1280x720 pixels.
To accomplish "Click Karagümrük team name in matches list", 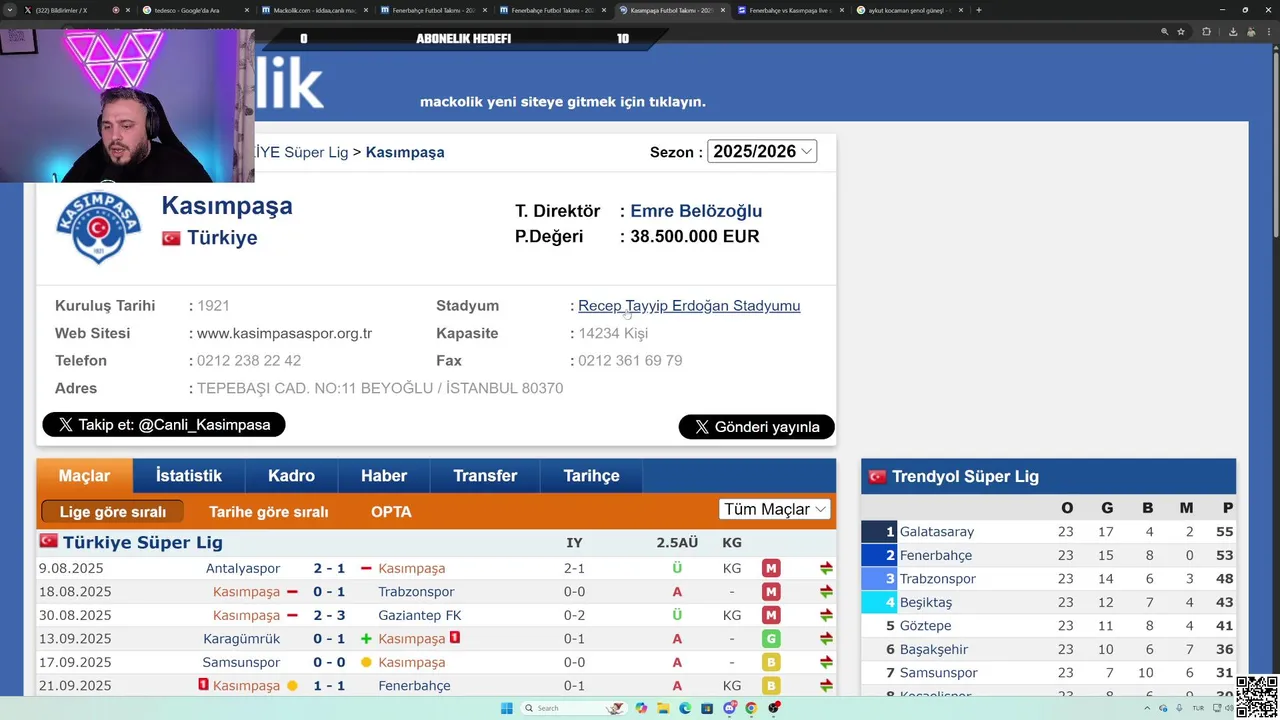I will [241, 639].
